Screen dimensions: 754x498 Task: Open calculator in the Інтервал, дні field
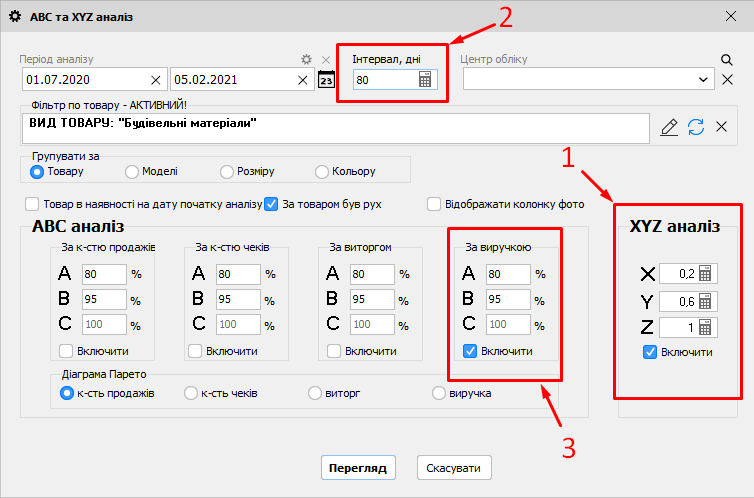pyautogui.click(x=425, y=80)
